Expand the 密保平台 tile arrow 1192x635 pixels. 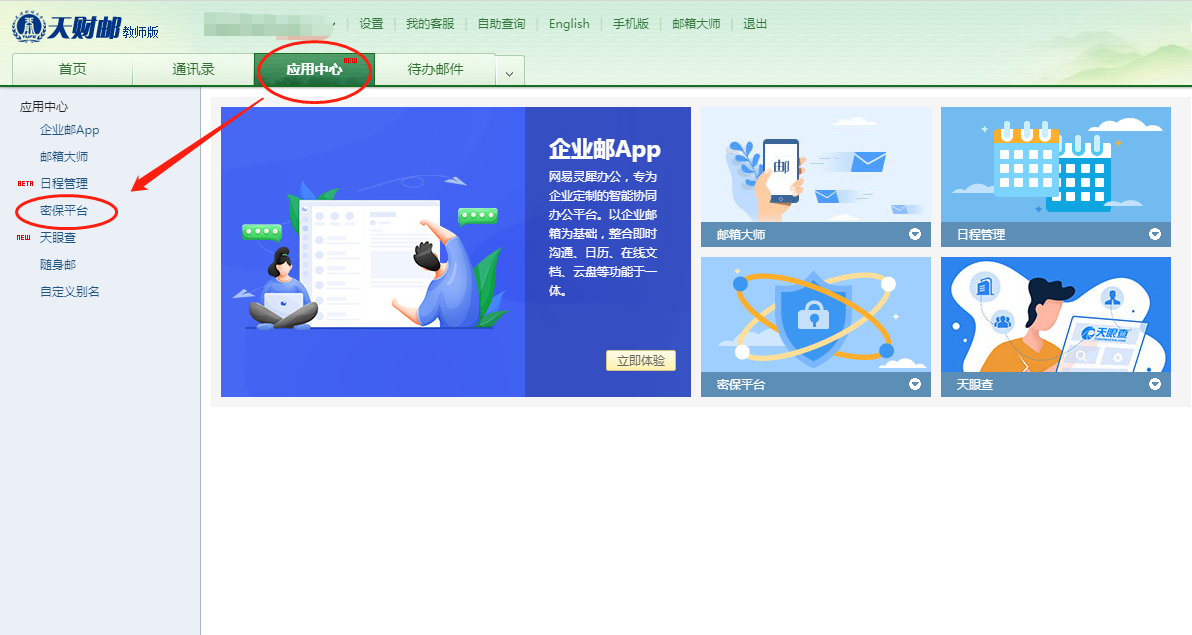pos(915,385)
